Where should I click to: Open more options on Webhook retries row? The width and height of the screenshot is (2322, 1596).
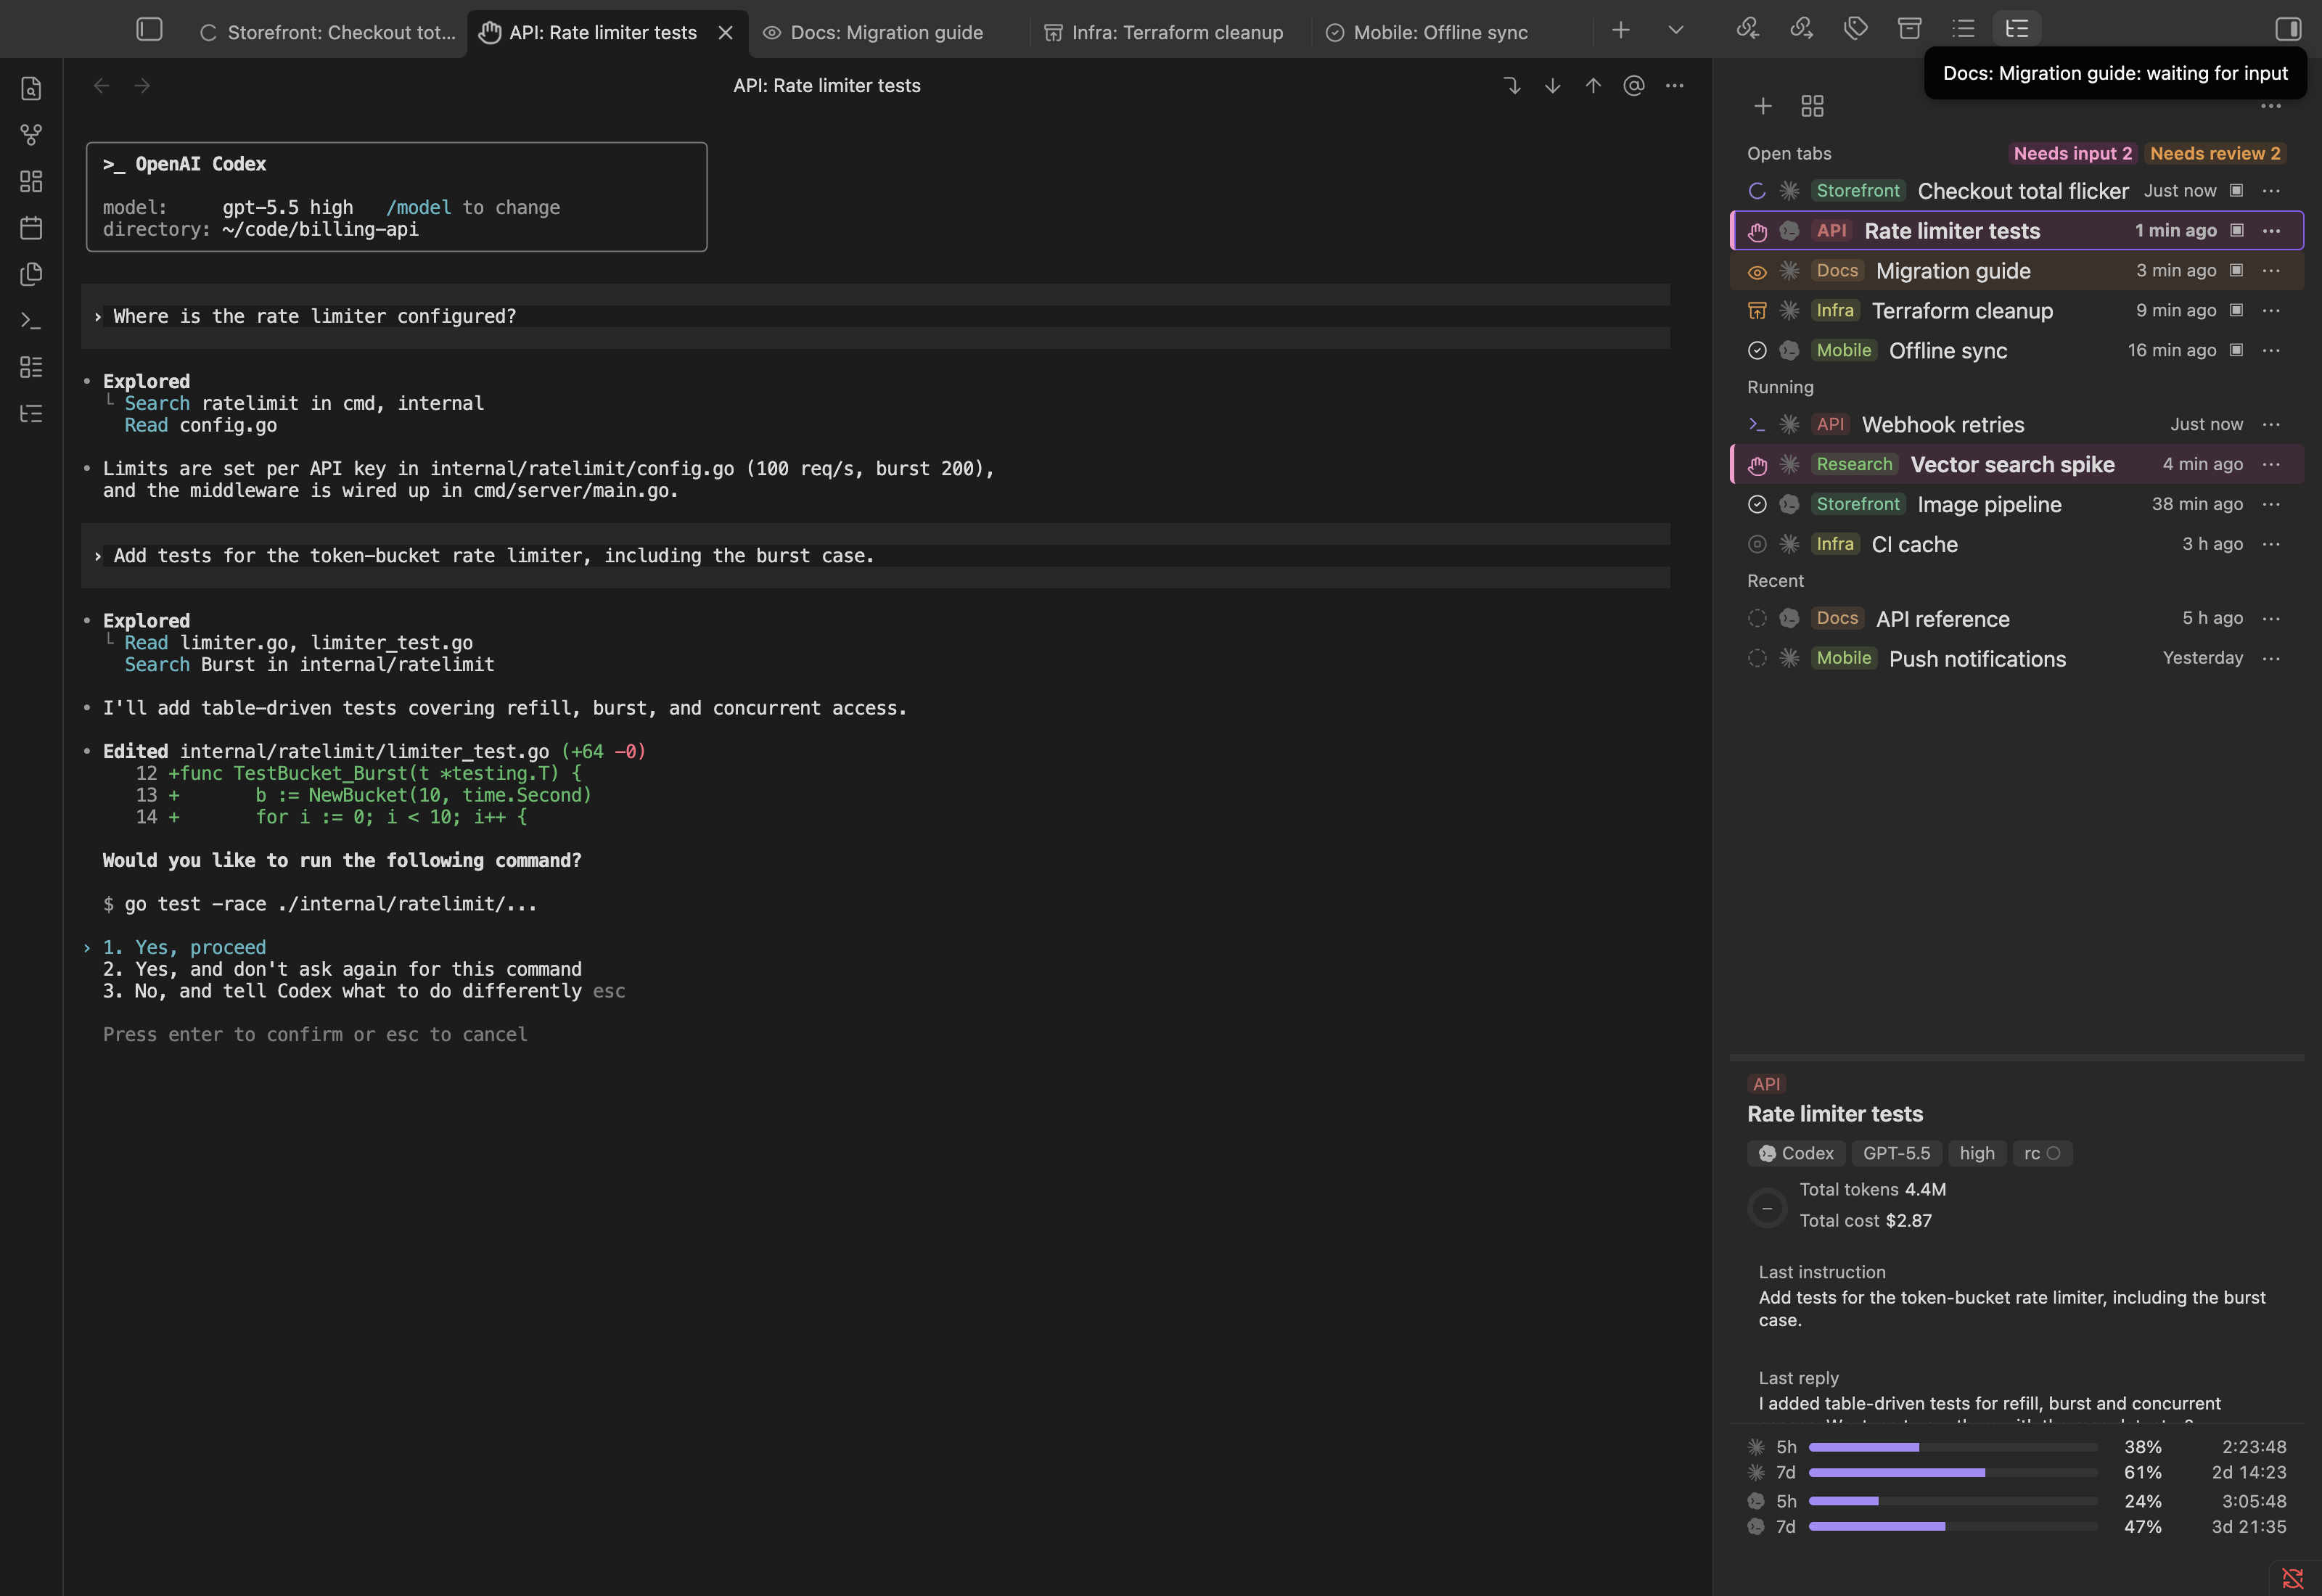tap(2271, 424)
